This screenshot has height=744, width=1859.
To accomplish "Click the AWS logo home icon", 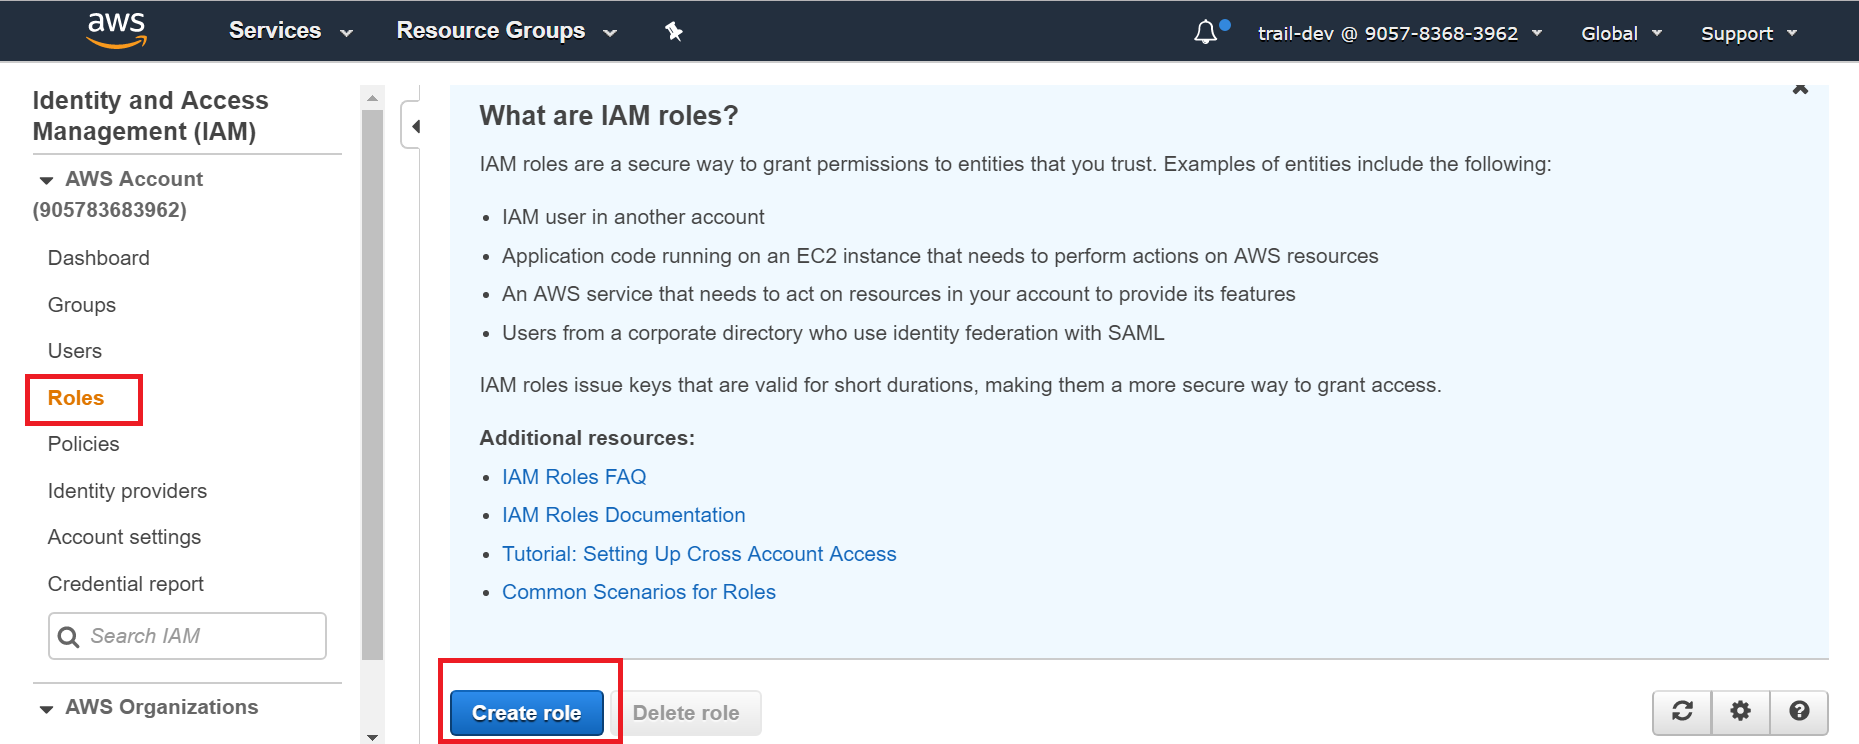I will click(117, 30).
